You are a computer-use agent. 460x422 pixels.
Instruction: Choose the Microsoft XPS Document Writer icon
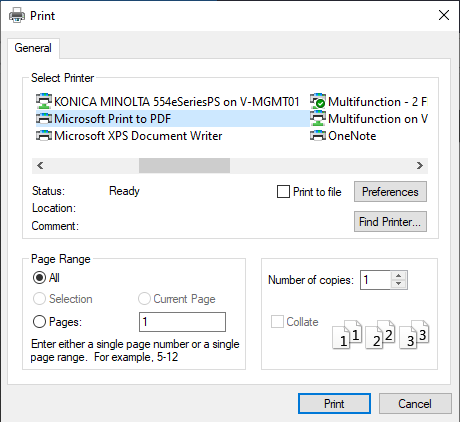coord(44,135)
